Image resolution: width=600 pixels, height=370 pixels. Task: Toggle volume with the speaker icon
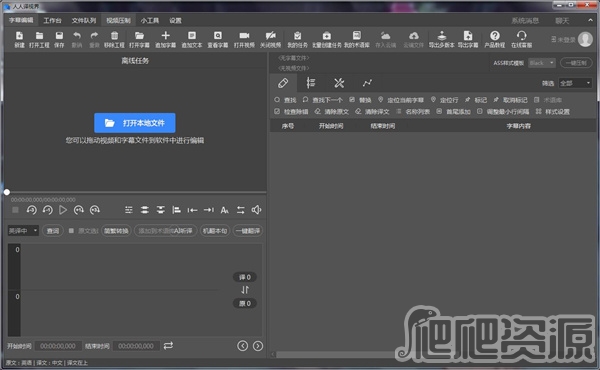click(x=256, y=210)
